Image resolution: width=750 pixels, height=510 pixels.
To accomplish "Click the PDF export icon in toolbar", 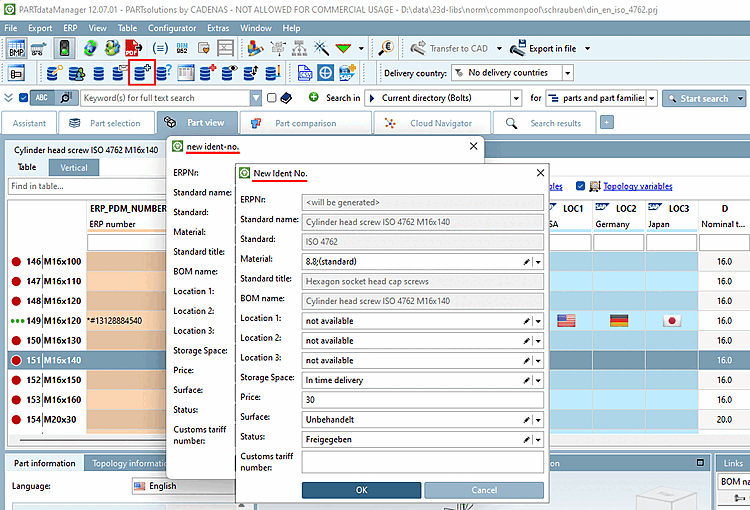I will click(133, 47).
